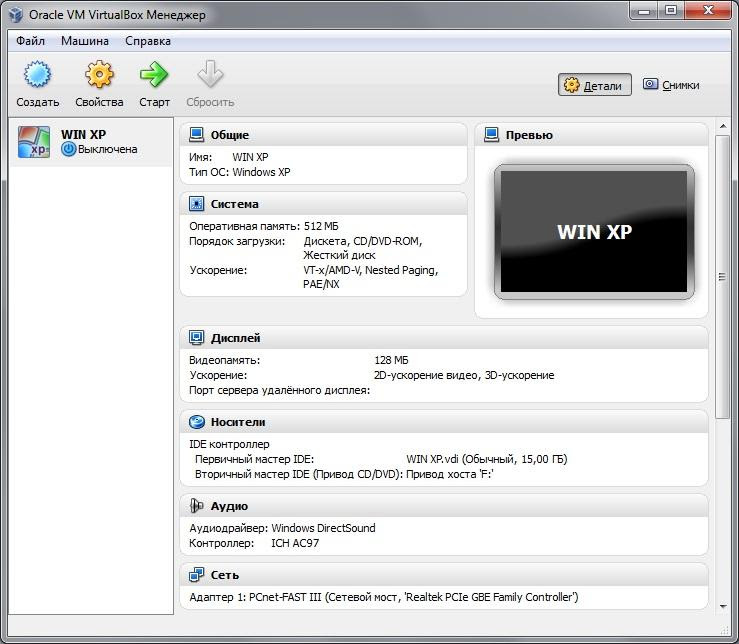Click the Превью section header title

pos(529,135)
